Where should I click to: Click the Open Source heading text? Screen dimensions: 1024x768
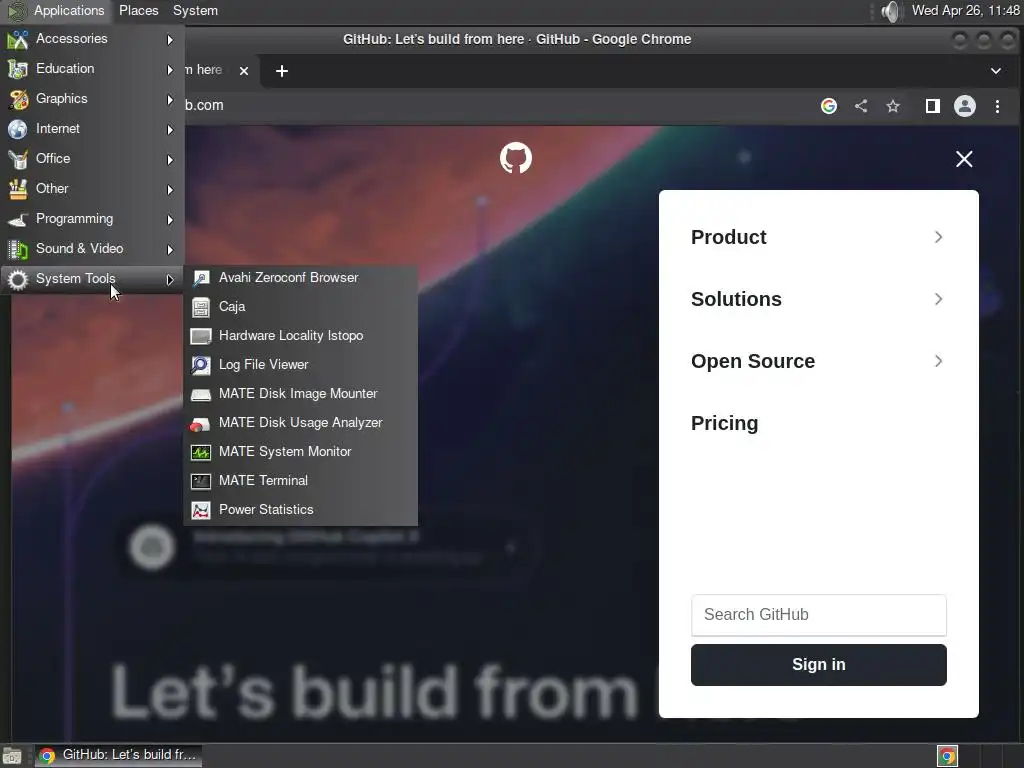tap(753, 361)
